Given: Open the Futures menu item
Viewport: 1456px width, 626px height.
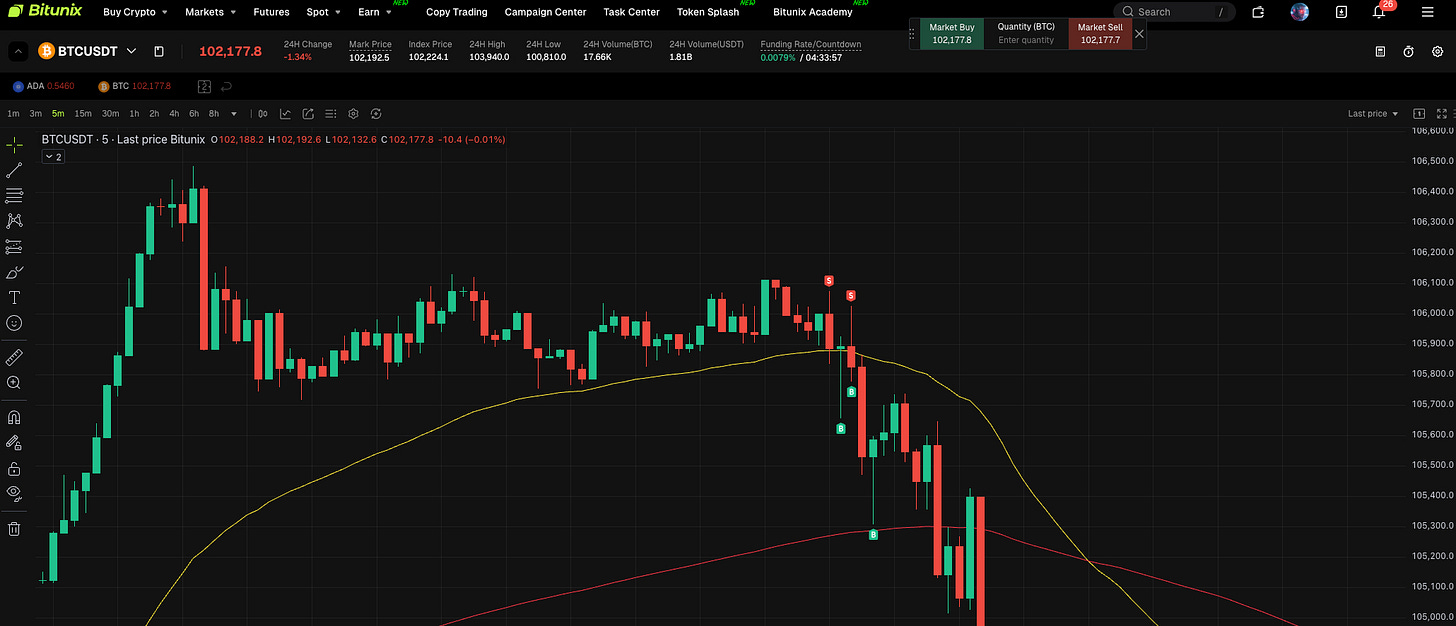Looking at the screenshot, I should 271,12.
